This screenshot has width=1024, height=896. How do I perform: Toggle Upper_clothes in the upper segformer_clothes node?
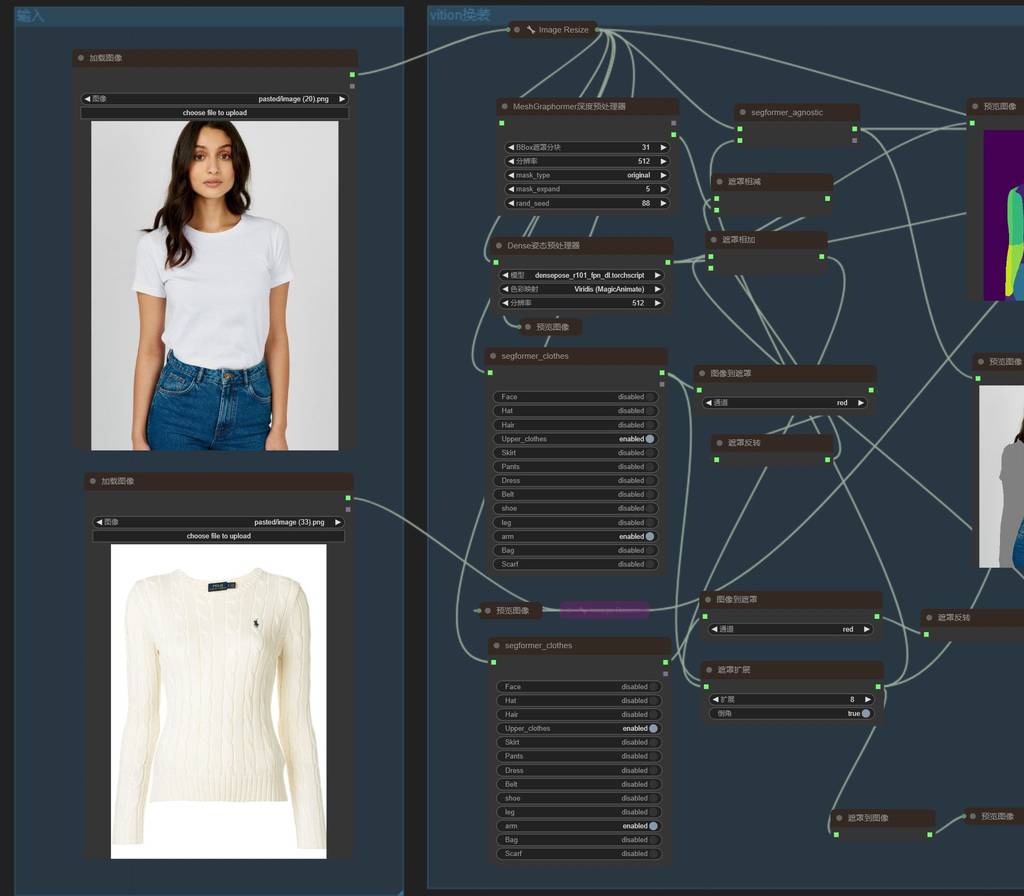650,439
